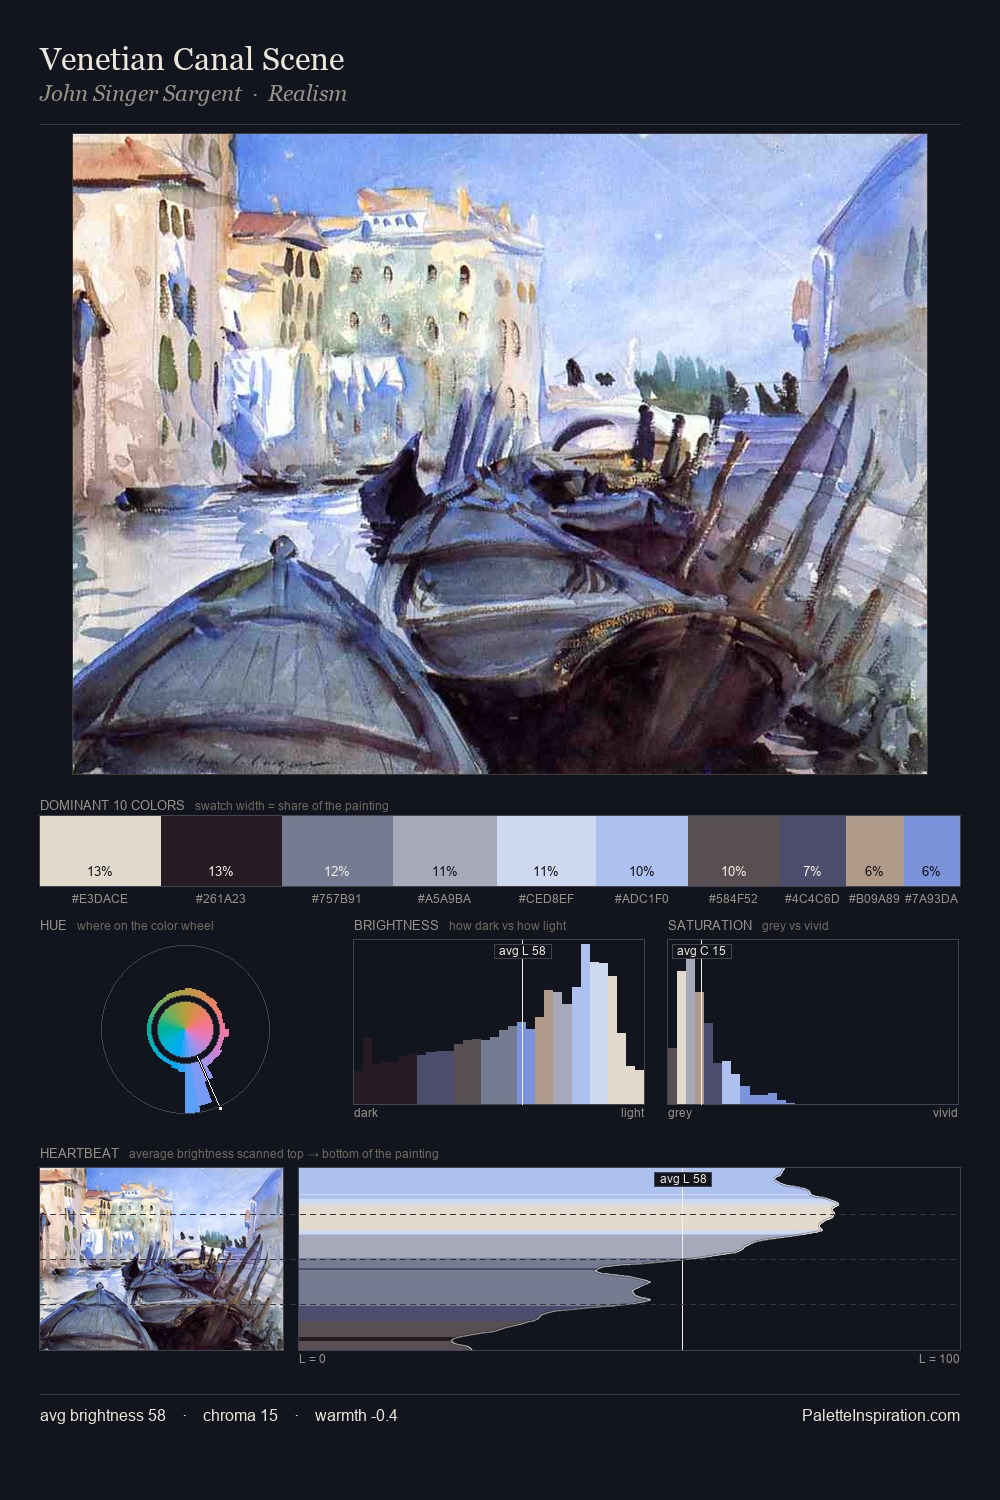1000x1500 pixels.
Task: Click the small painting thumbnail in Heartbeat
Action: pyautogui.click(x=161, y=1259)
